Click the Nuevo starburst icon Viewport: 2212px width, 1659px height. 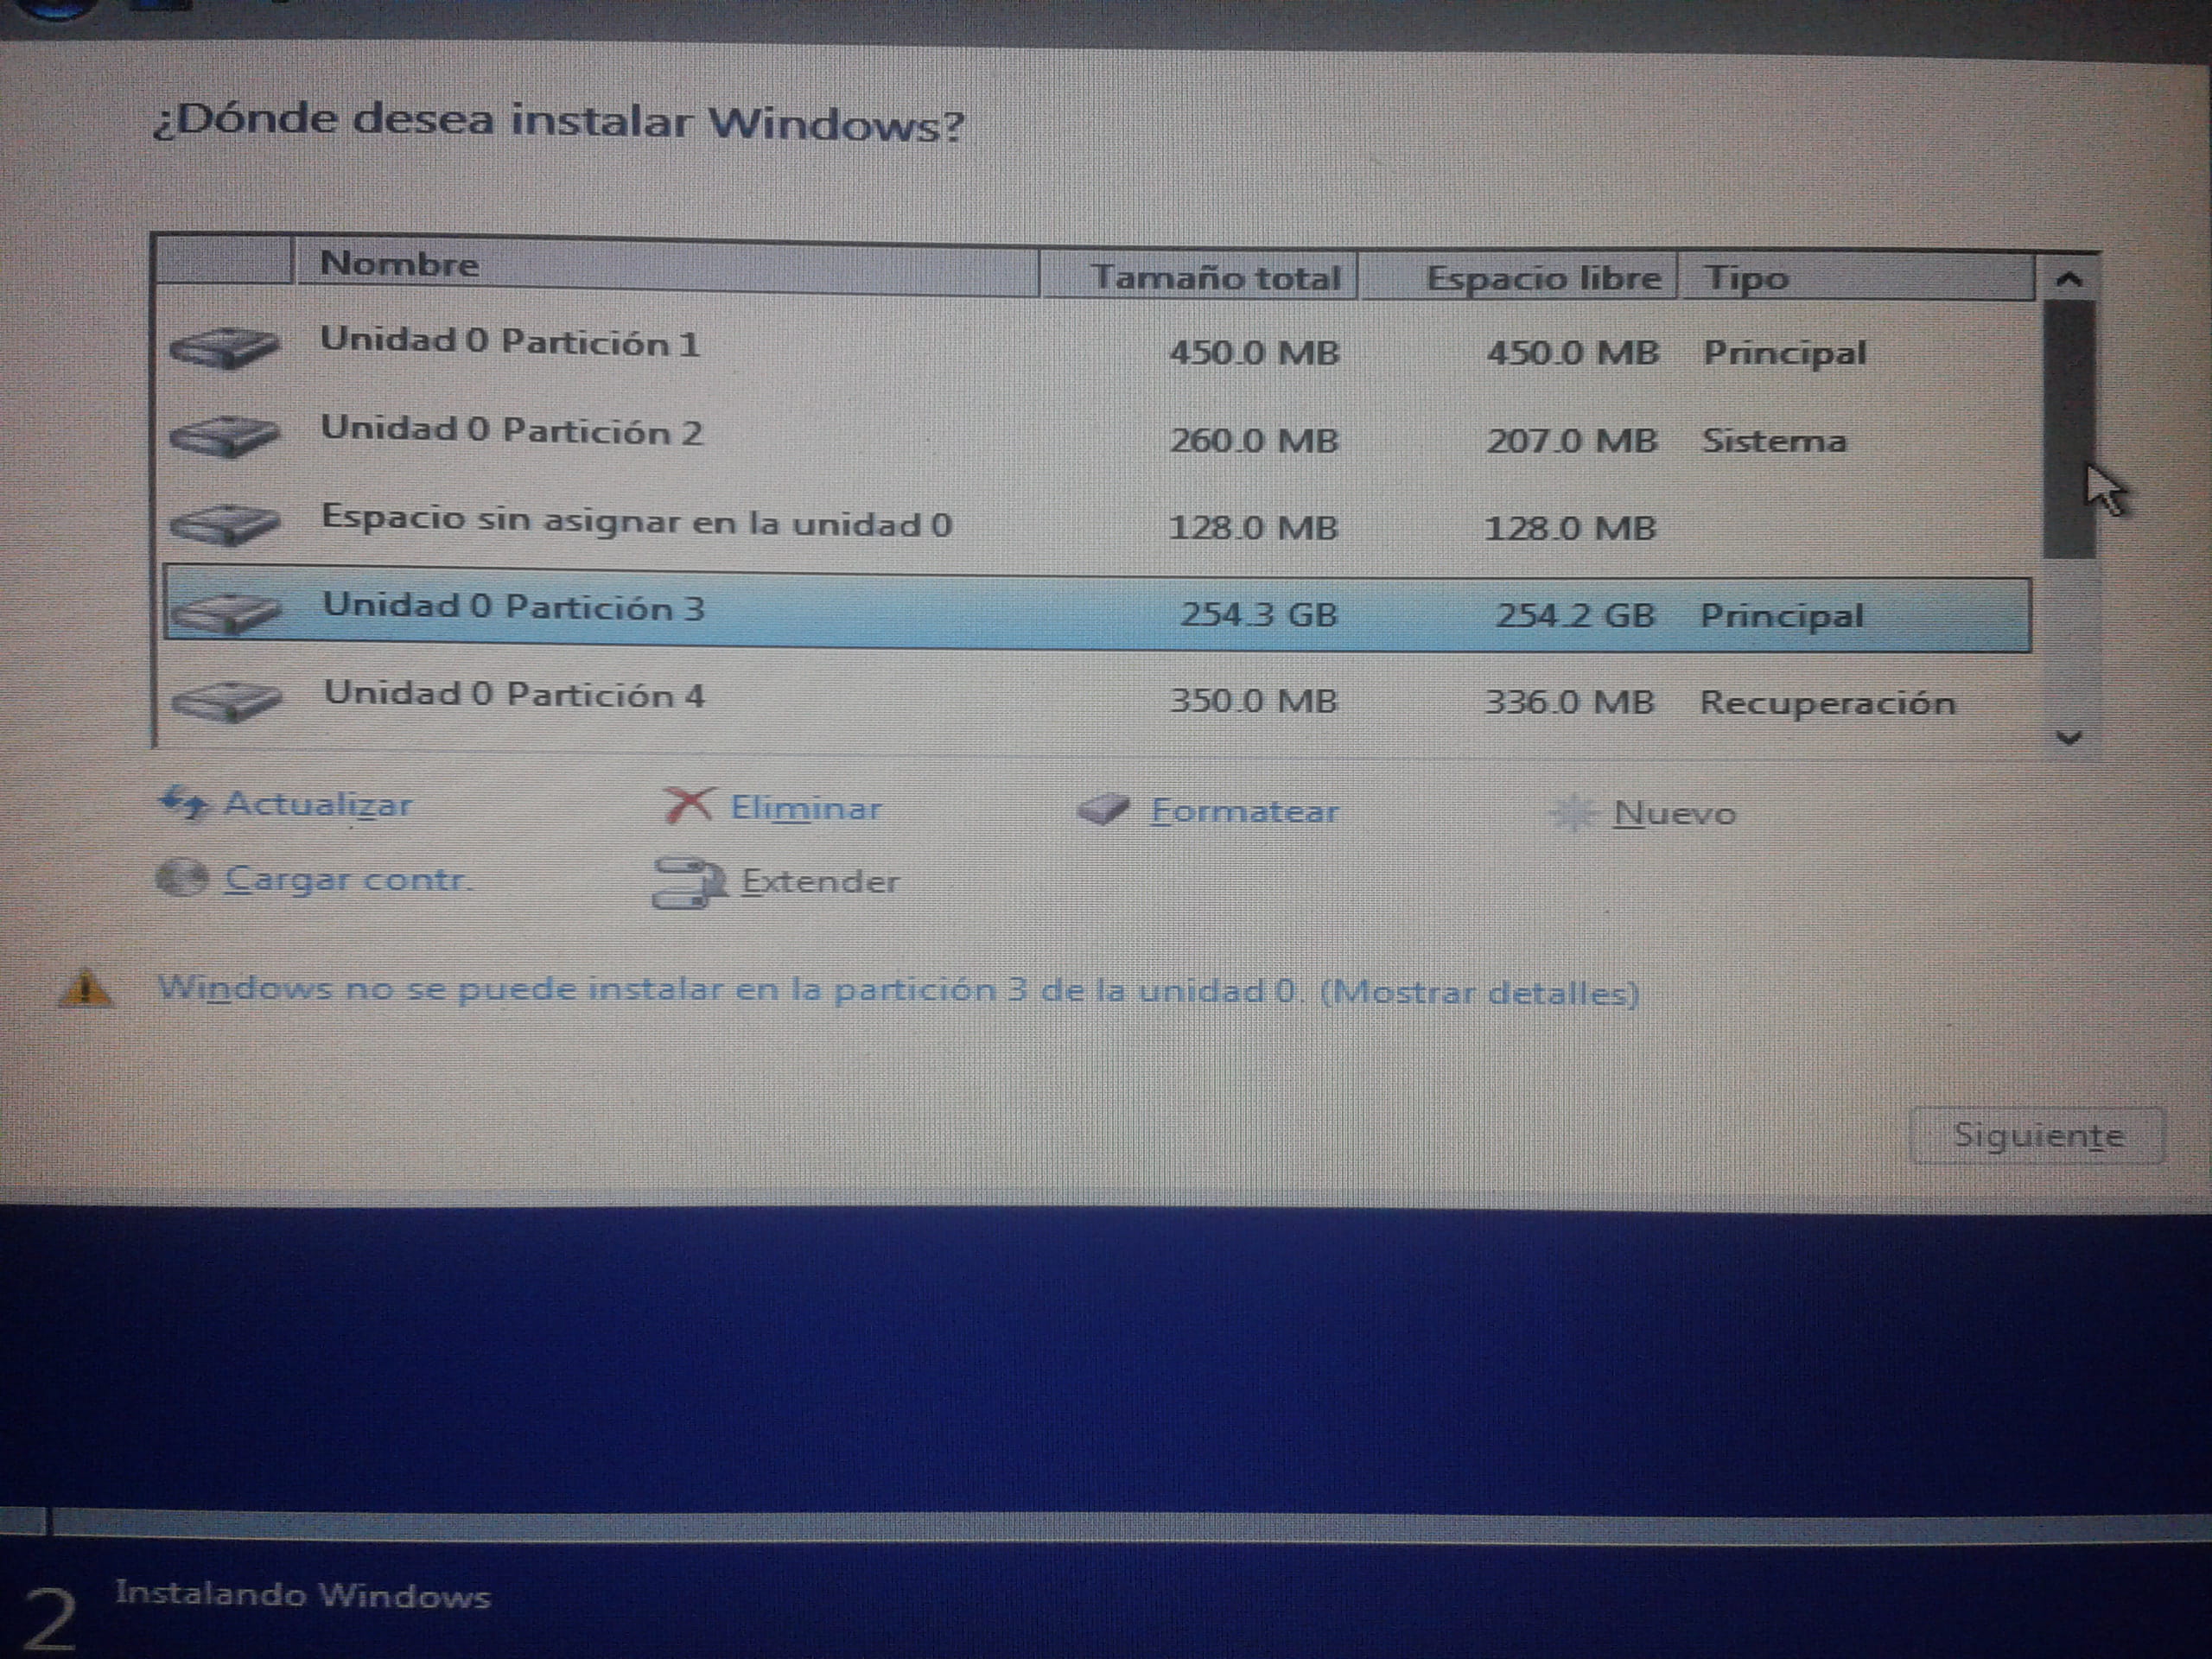[1573, 813]
